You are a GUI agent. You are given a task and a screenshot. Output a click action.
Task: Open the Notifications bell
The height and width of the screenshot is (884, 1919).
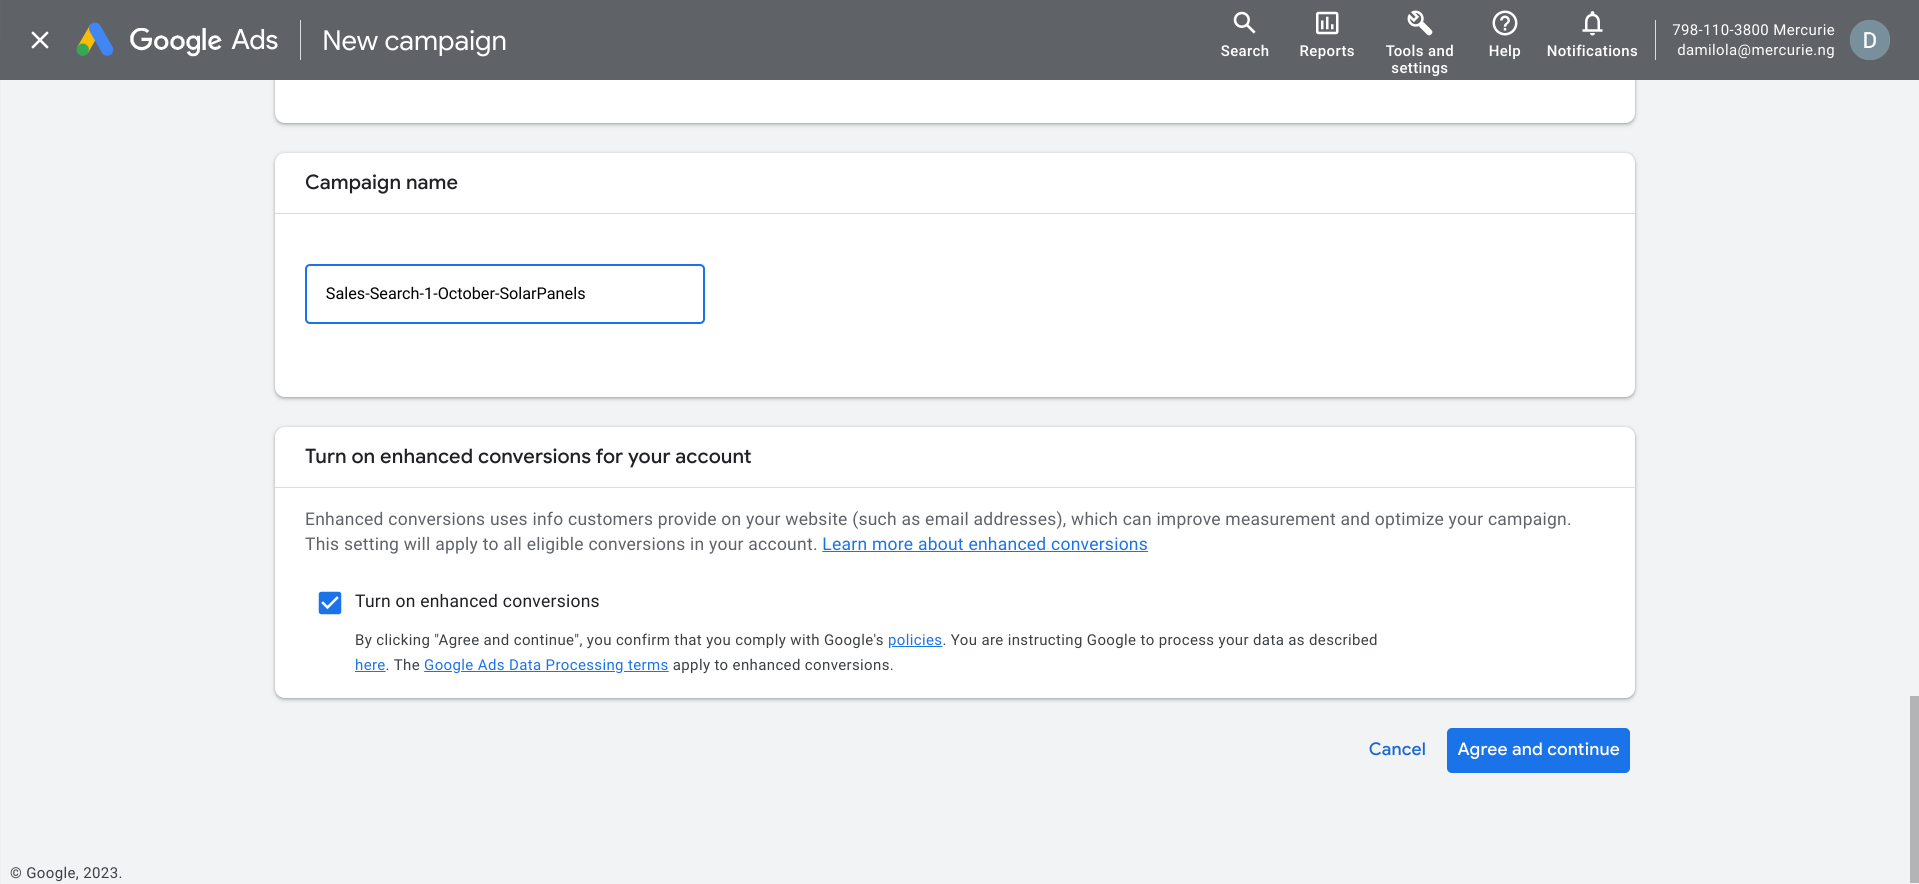click(1592, 23)
